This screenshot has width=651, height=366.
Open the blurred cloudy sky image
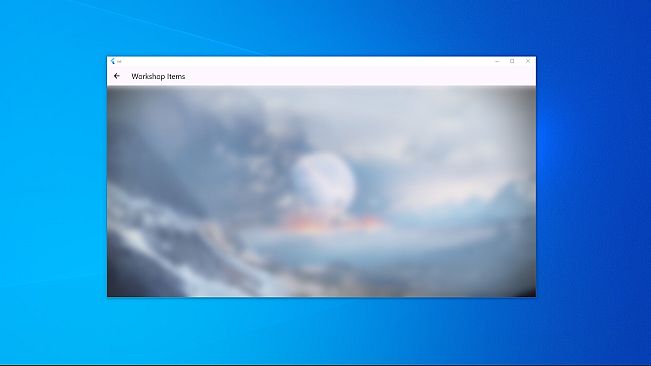tap(321, 191)
